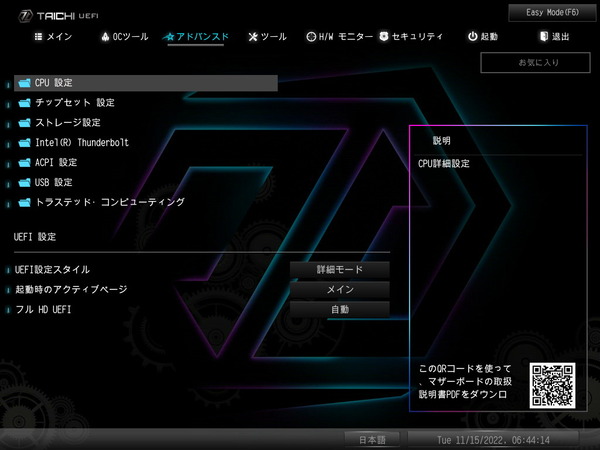Click the チップセット 設定 folder icon
The width and height of the screenshot is (600, 450).
pos(25,103)
